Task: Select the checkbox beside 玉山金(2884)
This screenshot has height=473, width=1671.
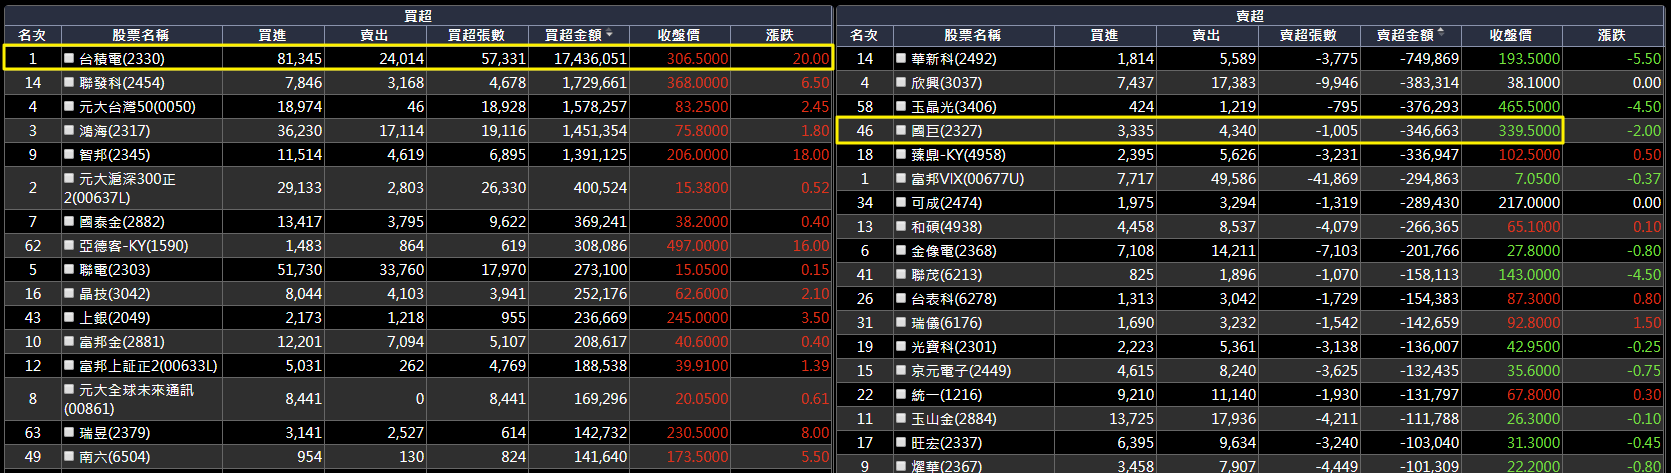Action: tap(901, 419)
